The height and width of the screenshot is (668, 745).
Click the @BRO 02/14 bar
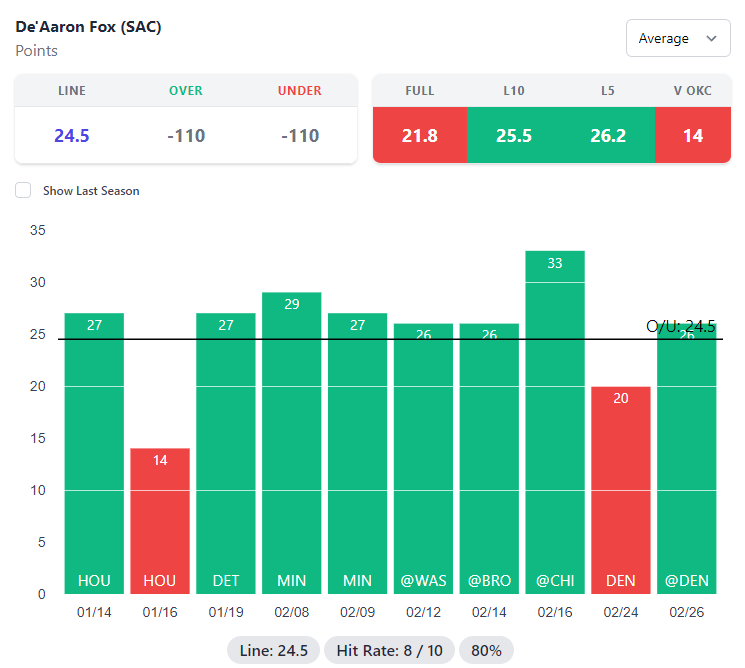pos(489,458)
